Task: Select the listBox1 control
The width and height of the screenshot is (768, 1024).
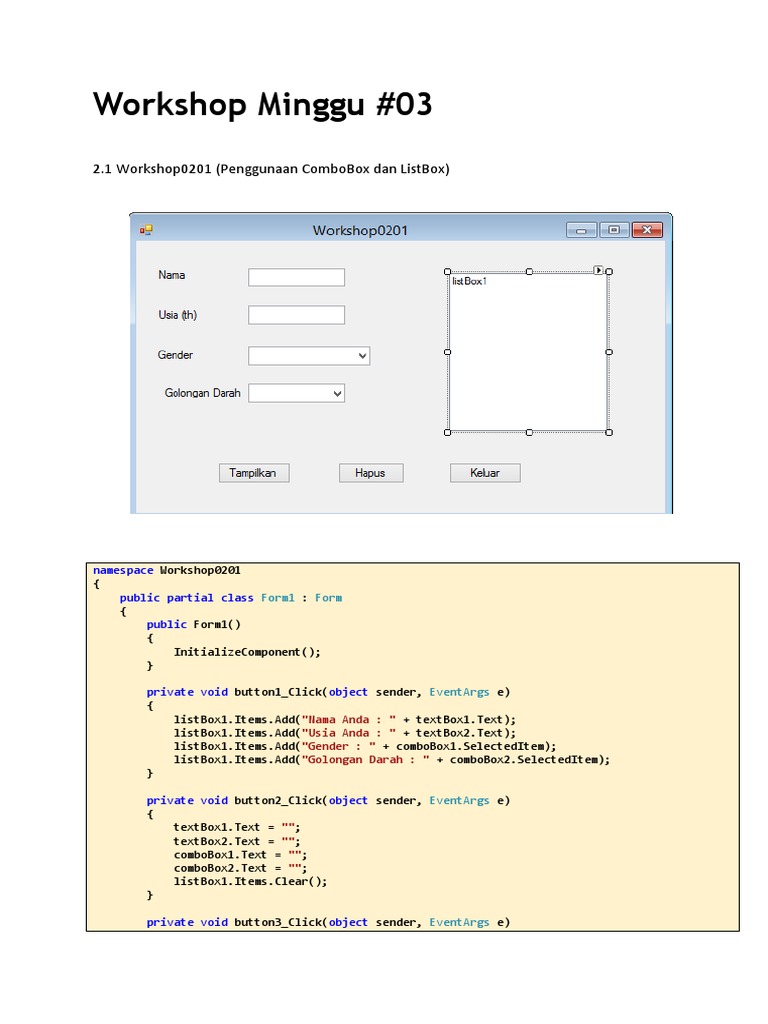Action: tap(528, 352)
